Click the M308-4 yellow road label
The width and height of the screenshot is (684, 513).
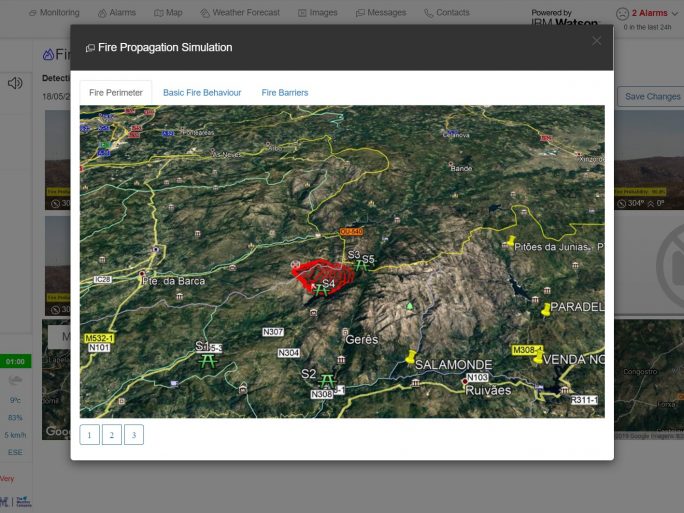click(527, 350)
